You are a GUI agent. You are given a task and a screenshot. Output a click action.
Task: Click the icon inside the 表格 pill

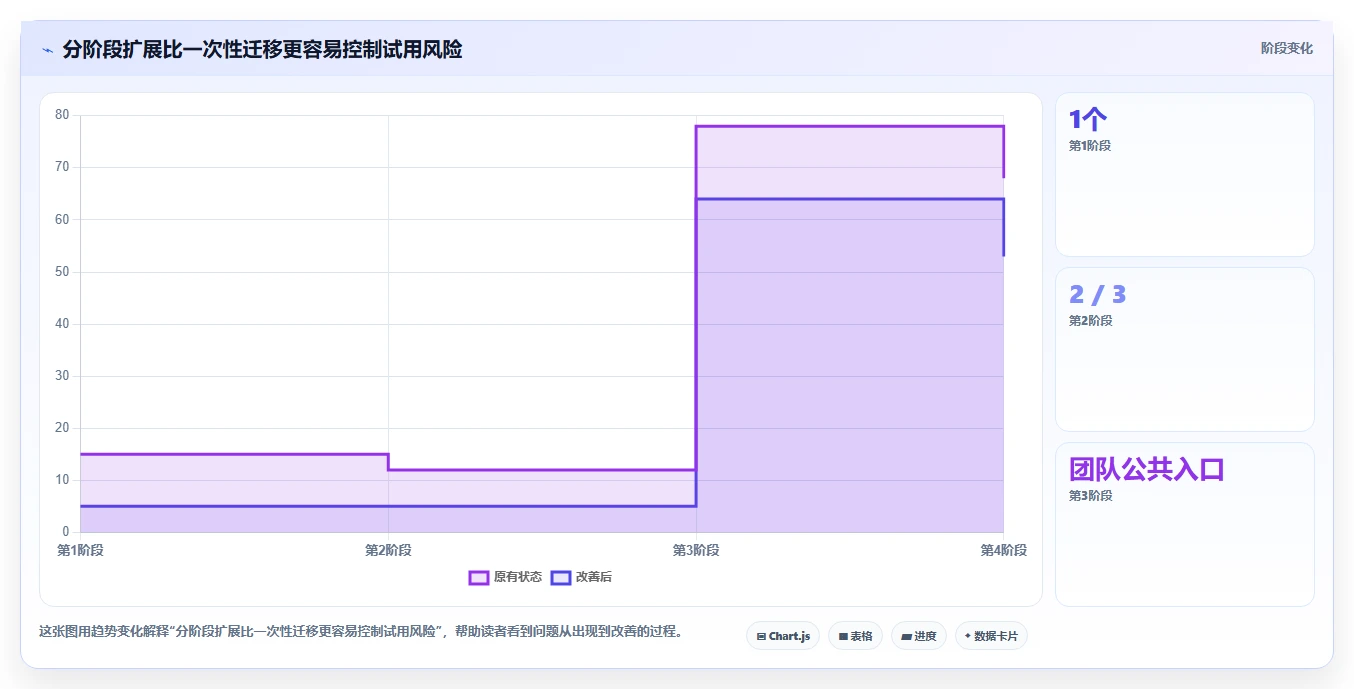pyautogui.click(x=843, y=636)
